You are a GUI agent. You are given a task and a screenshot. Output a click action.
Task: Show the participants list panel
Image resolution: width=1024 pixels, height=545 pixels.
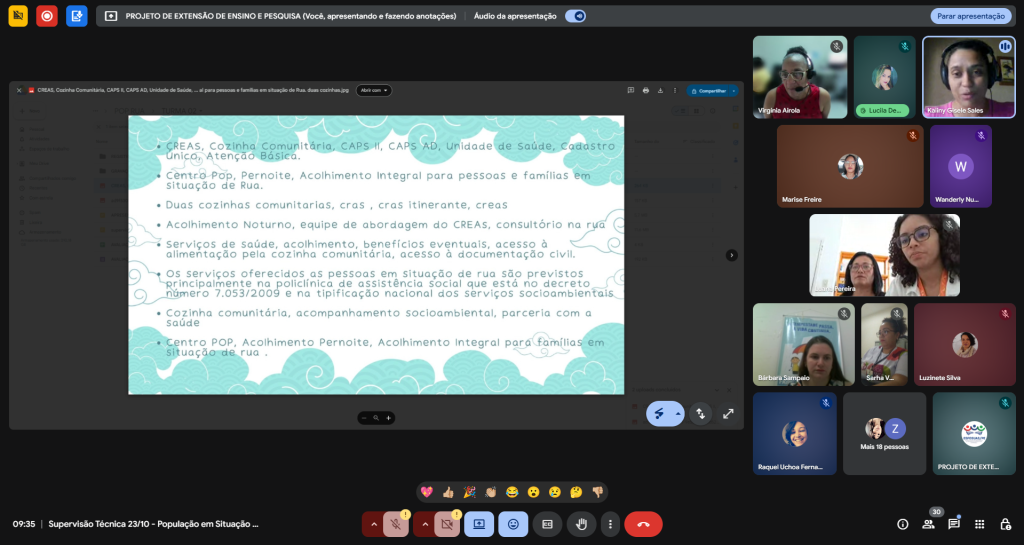click(928, 524)
